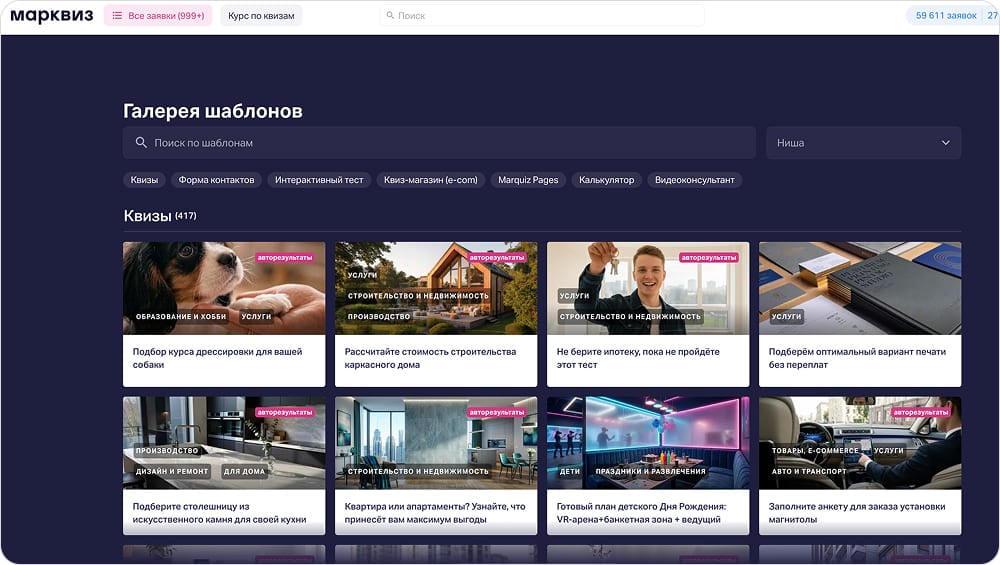Open the frame house cost template

pos(436,314)
